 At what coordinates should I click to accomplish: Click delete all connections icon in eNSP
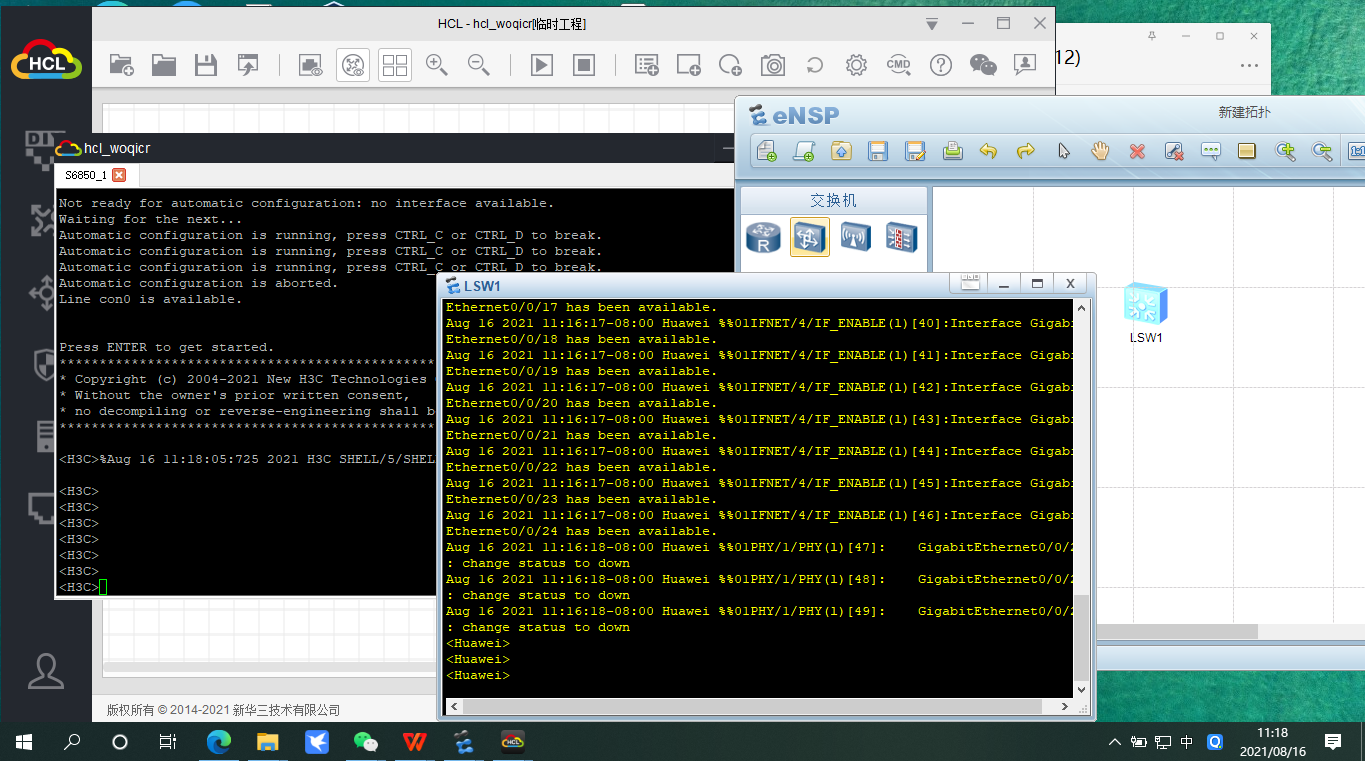1174,151
